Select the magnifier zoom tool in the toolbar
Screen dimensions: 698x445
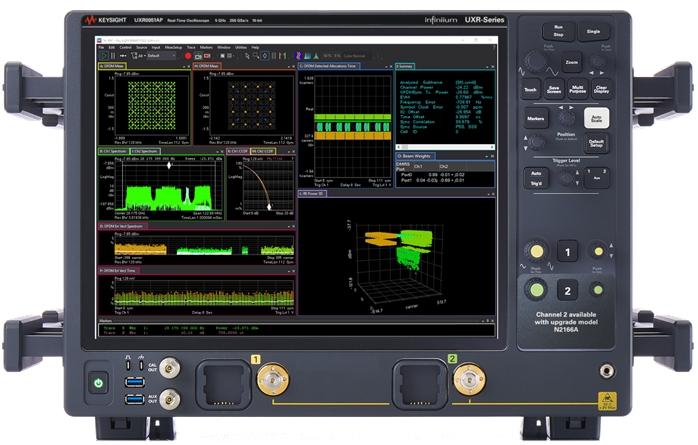[256, 56]
